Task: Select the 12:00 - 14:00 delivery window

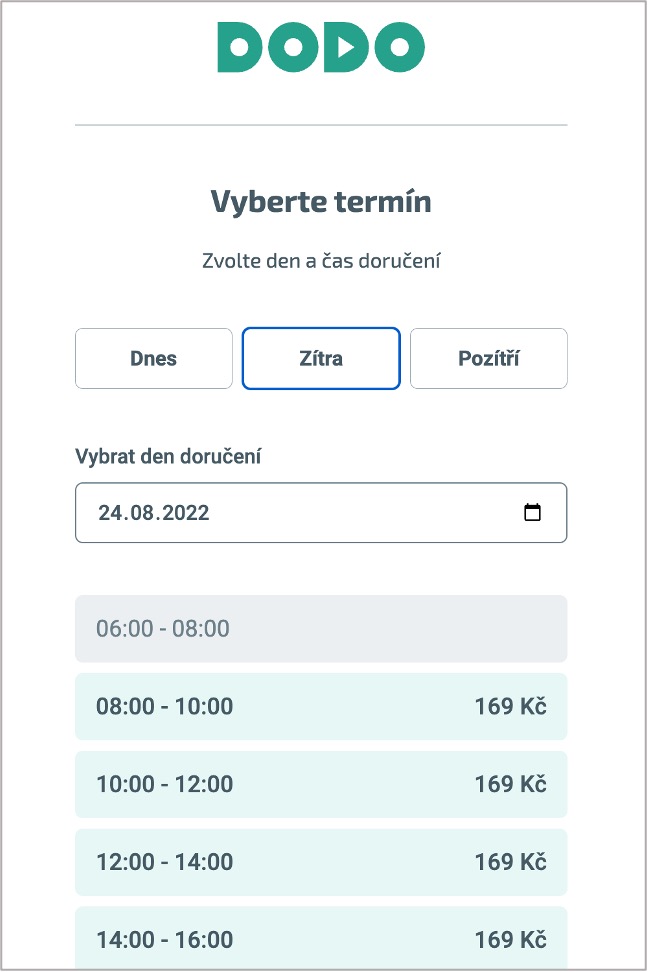Action: 321,862
